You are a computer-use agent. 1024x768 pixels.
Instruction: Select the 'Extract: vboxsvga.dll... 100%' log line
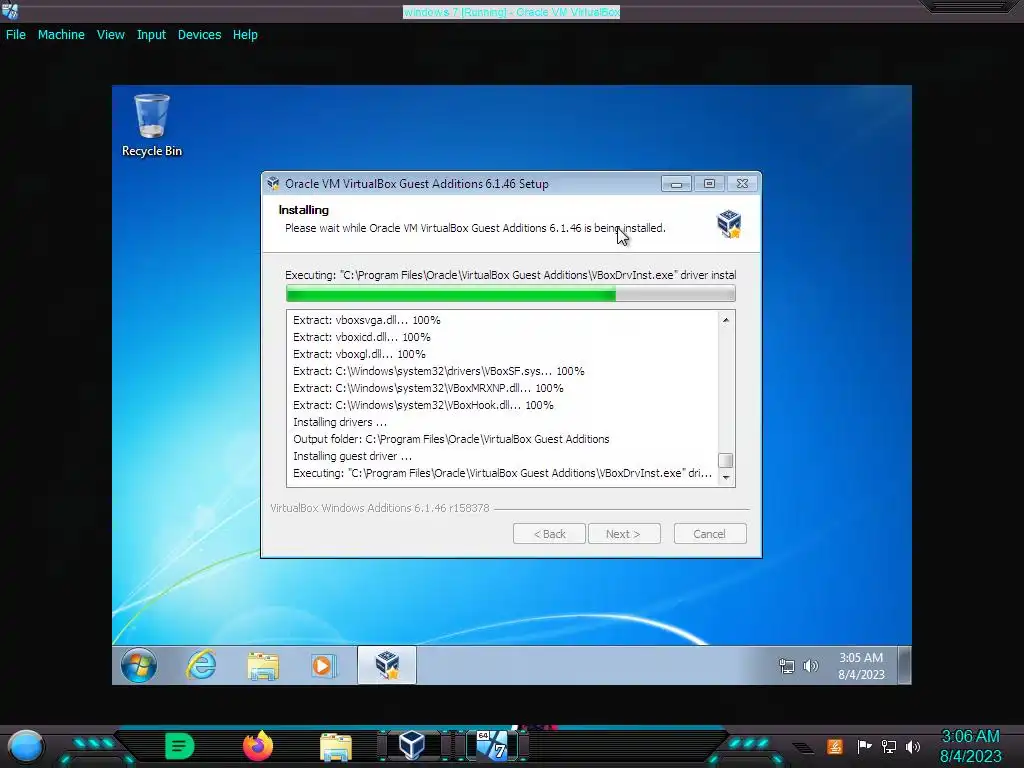point(367,320)
